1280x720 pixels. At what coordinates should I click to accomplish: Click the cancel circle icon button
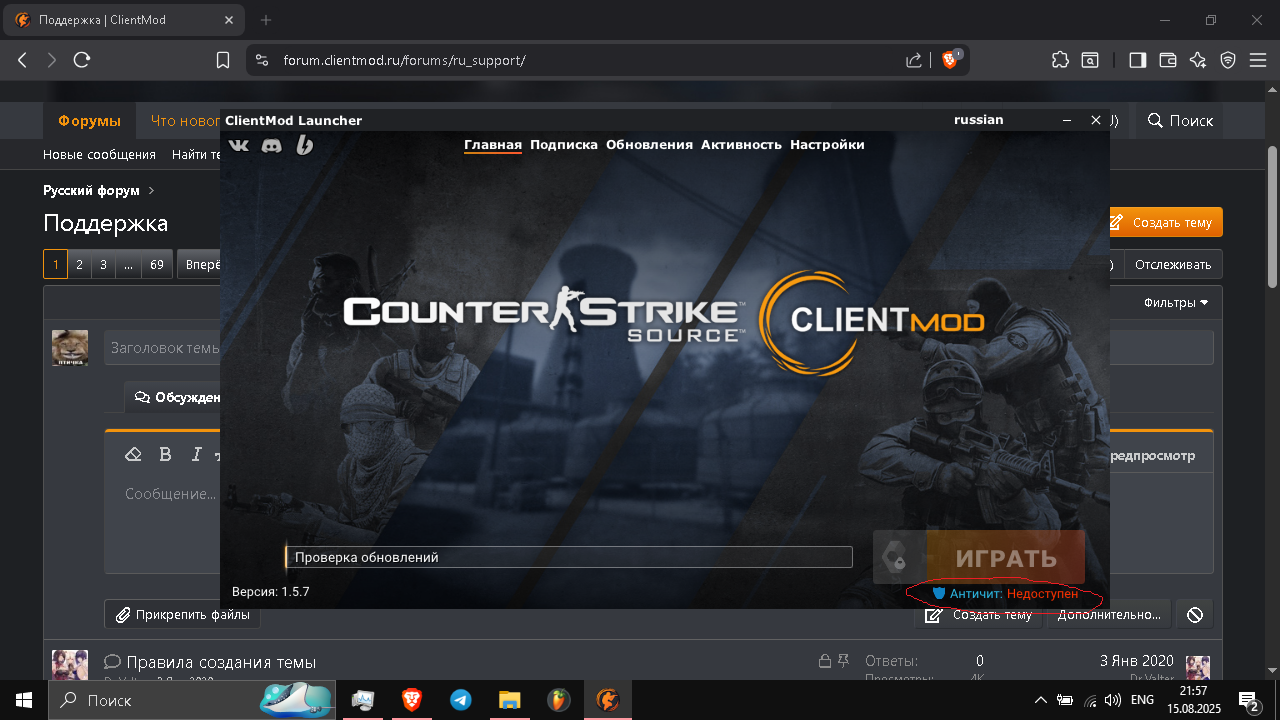click(x=1194, y=615)
